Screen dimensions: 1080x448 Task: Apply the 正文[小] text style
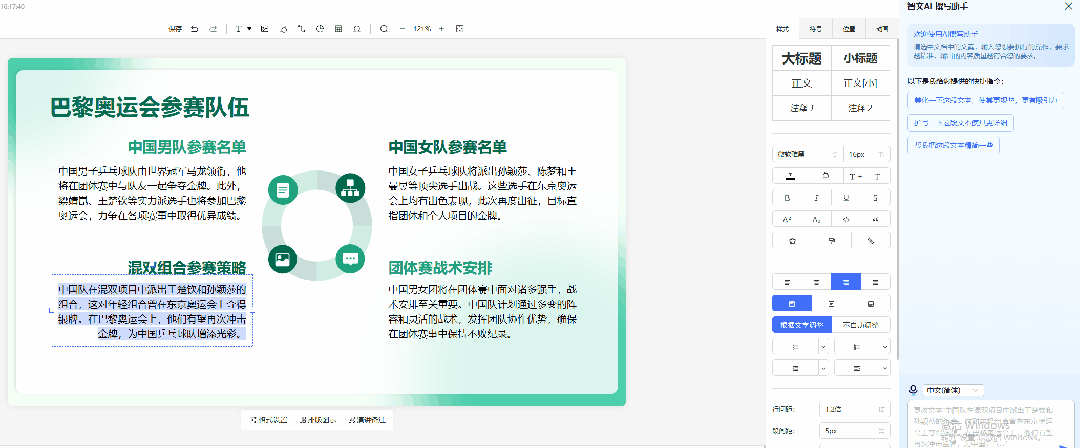[860, 83]
